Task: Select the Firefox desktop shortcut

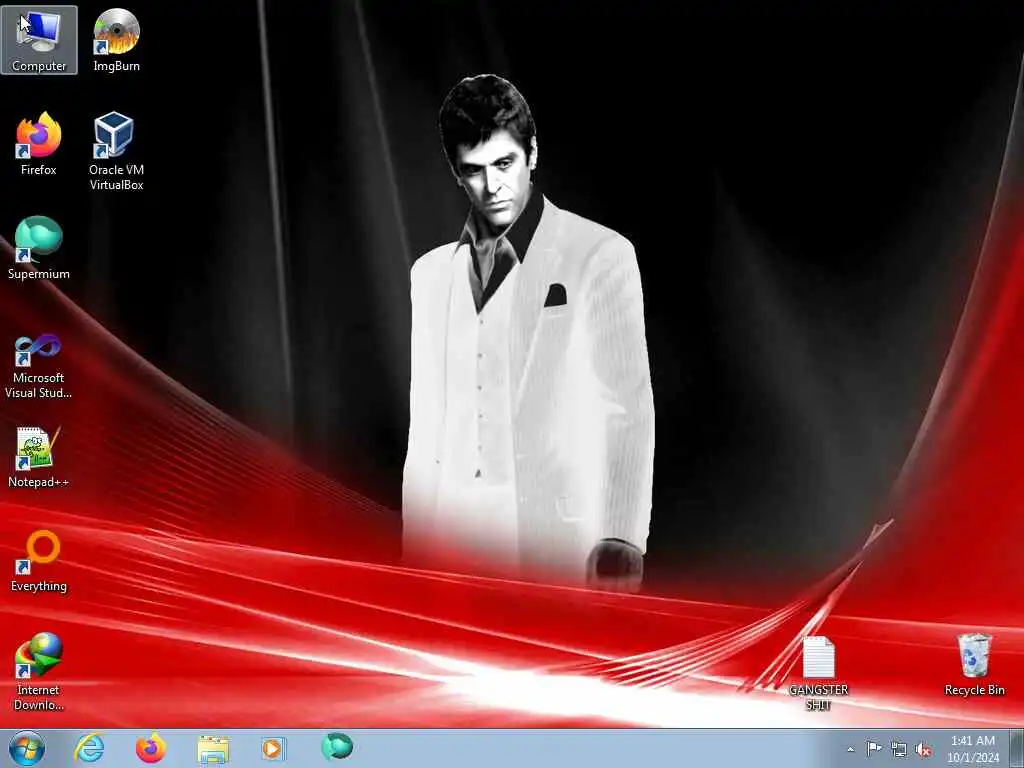Action: click(x=39, y=144)
